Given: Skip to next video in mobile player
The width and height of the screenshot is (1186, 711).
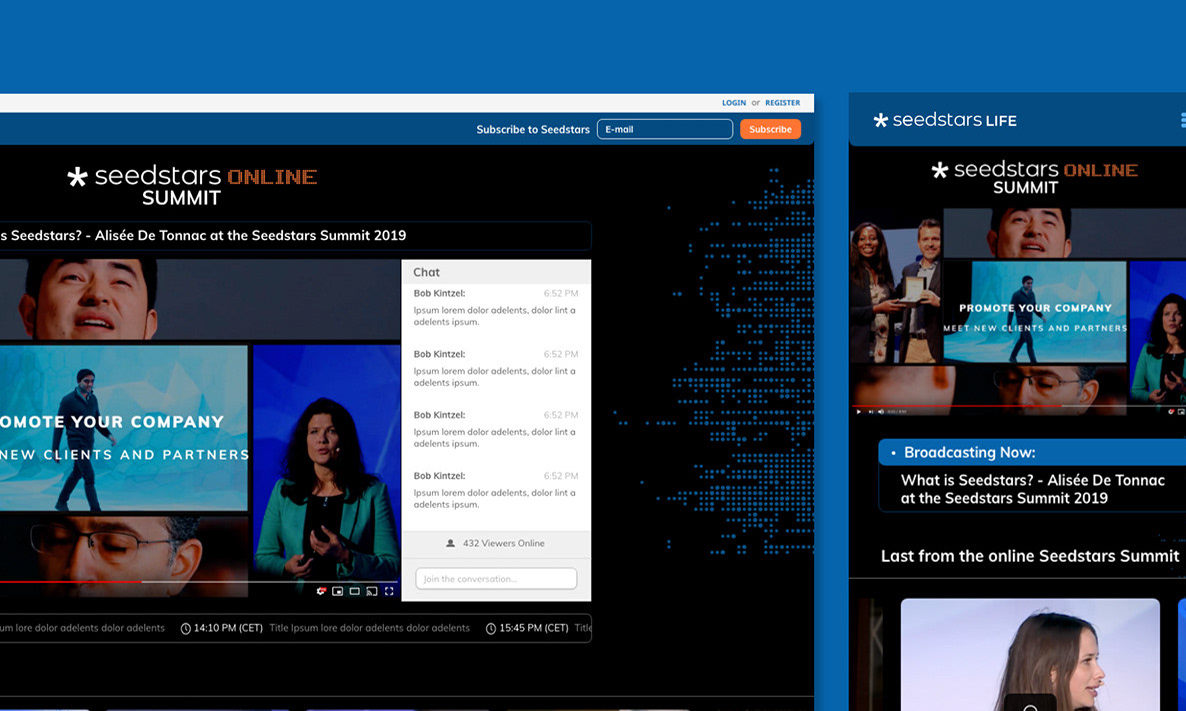Looking at the screenshot, I should pos(871,411).
